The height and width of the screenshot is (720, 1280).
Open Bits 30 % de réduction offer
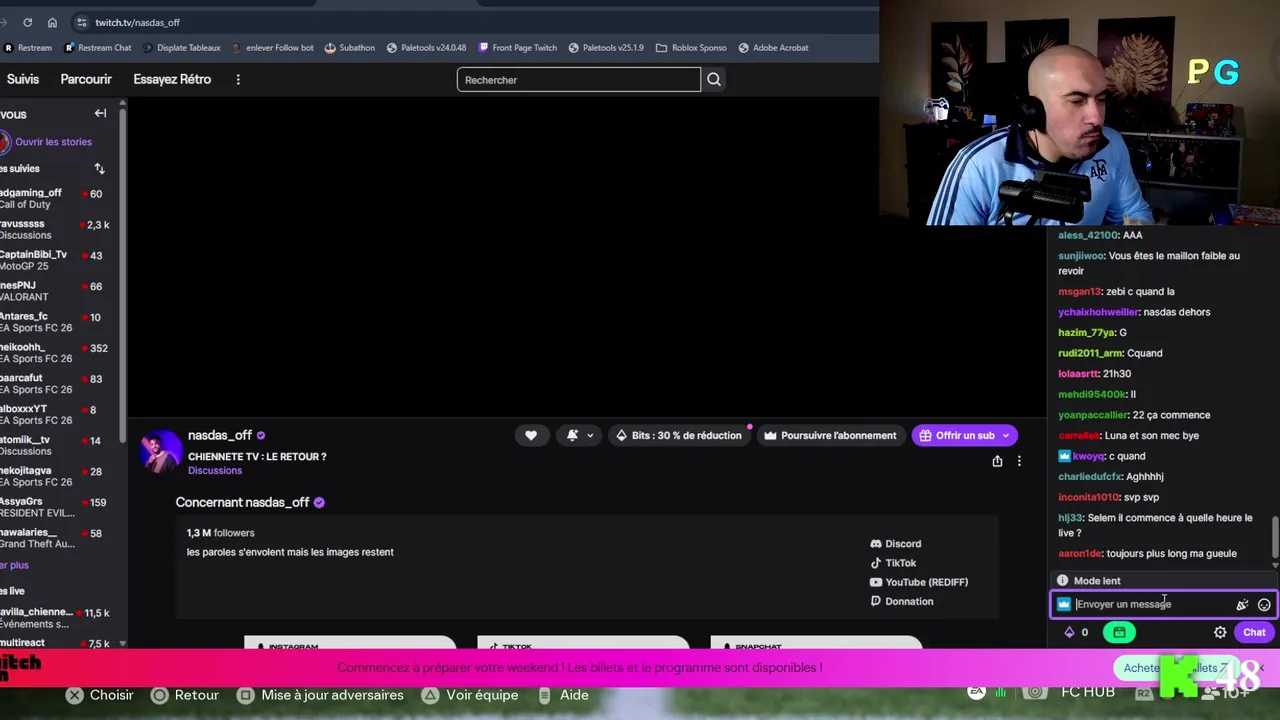pos(679,435)
